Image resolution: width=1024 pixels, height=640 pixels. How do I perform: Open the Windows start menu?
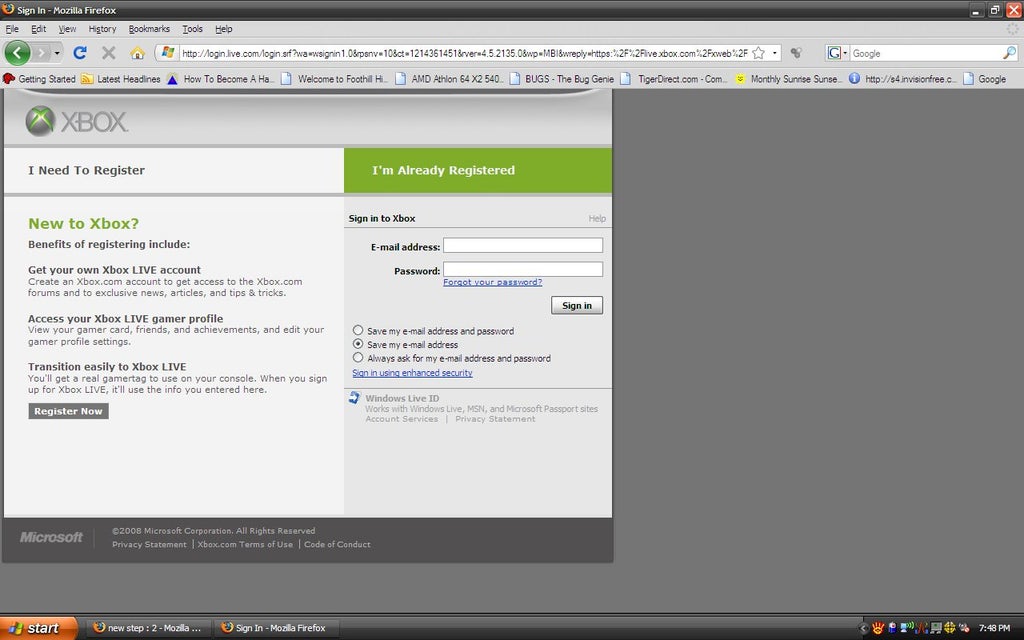coord(36,628)
